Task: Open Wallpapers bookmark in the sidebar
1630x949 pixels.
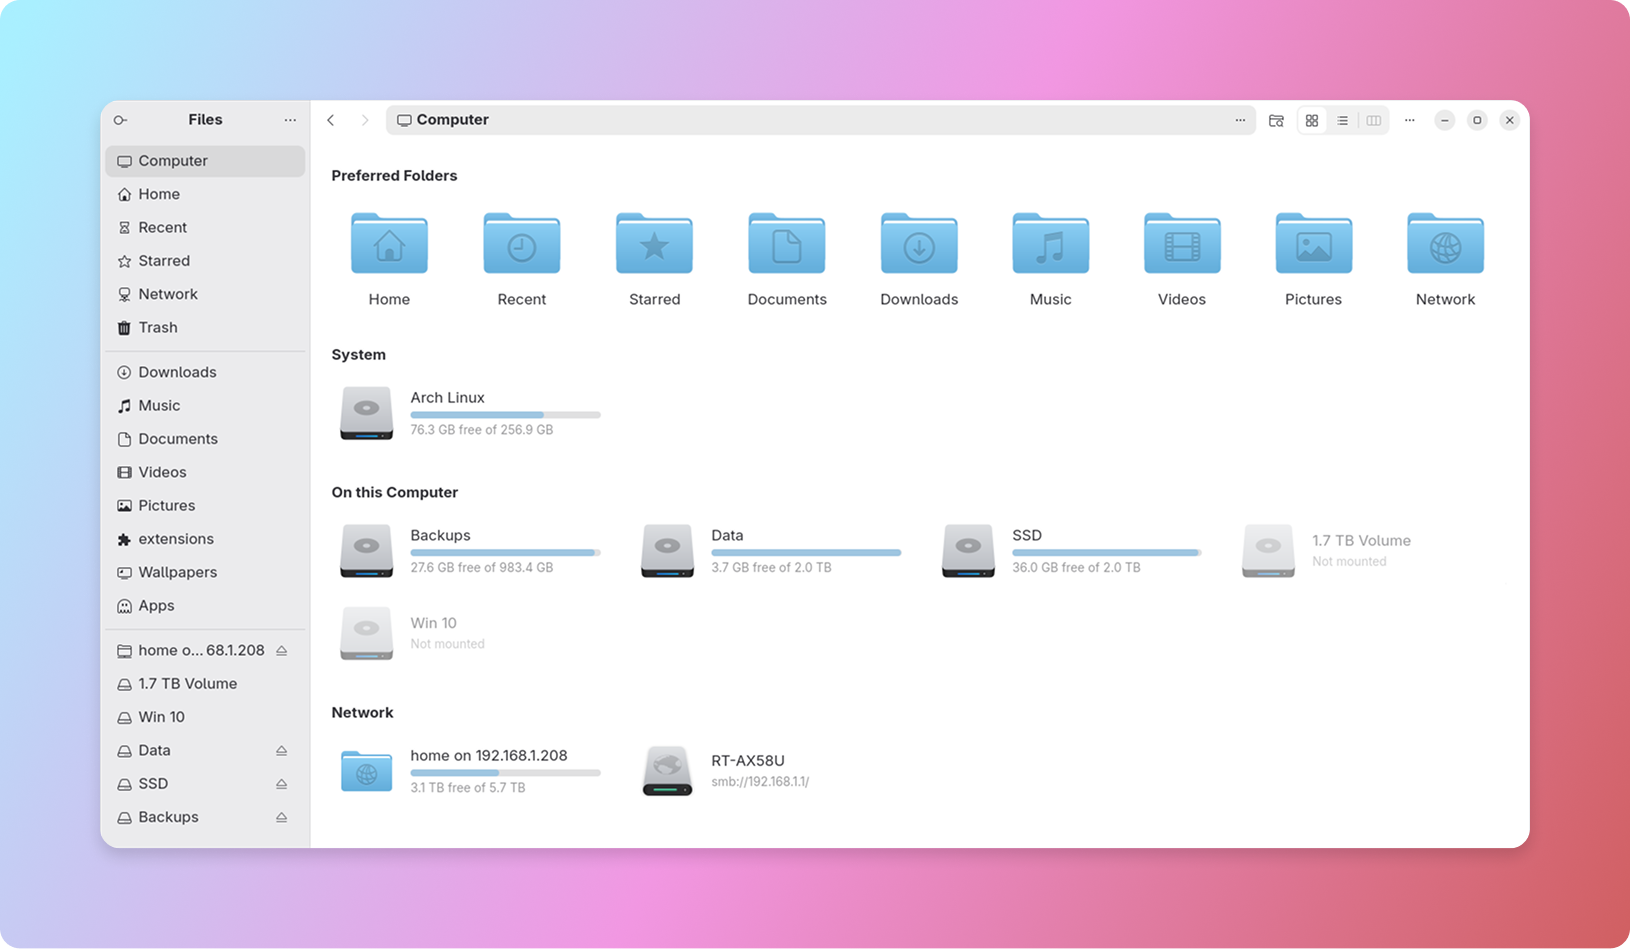Action: (x=205, y=572)
